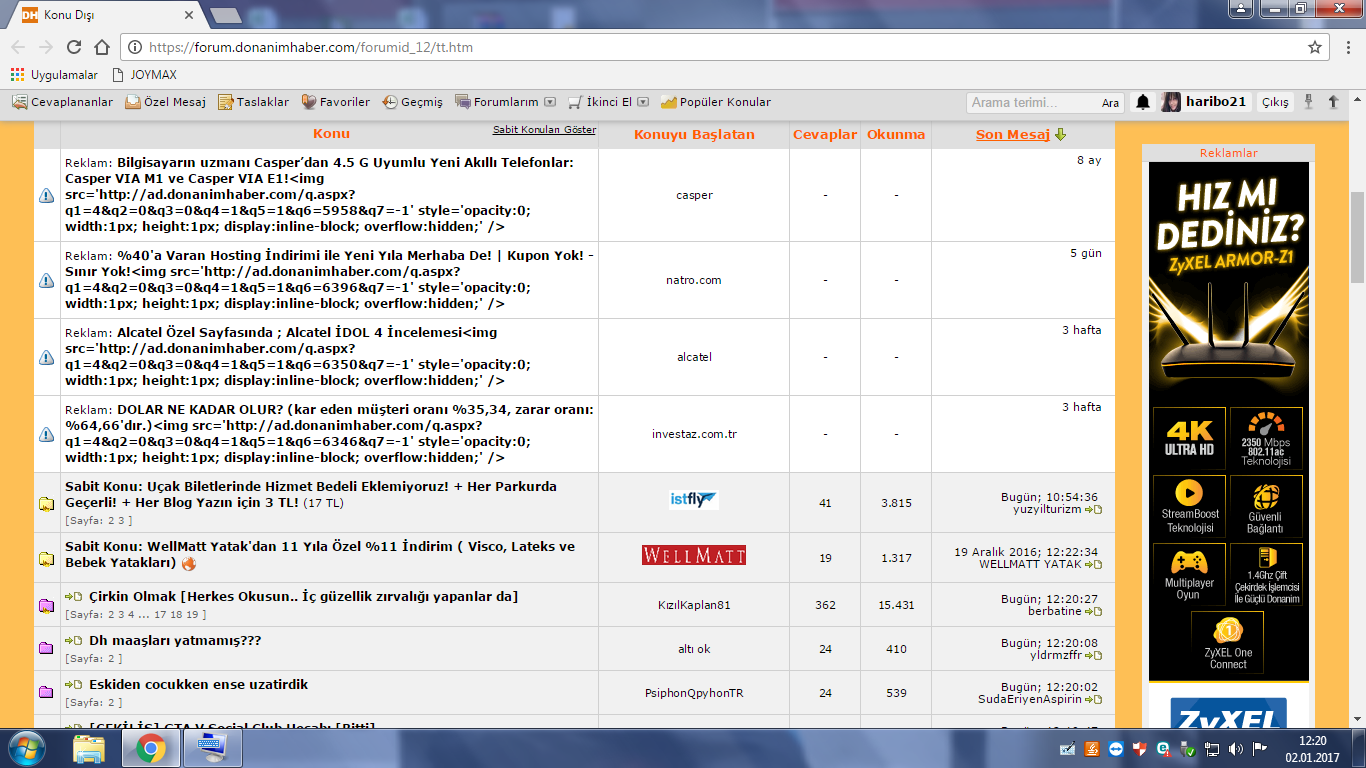Open topic Dh maaşları yatmamış???

pyautogui.click(x=175, y=641)
